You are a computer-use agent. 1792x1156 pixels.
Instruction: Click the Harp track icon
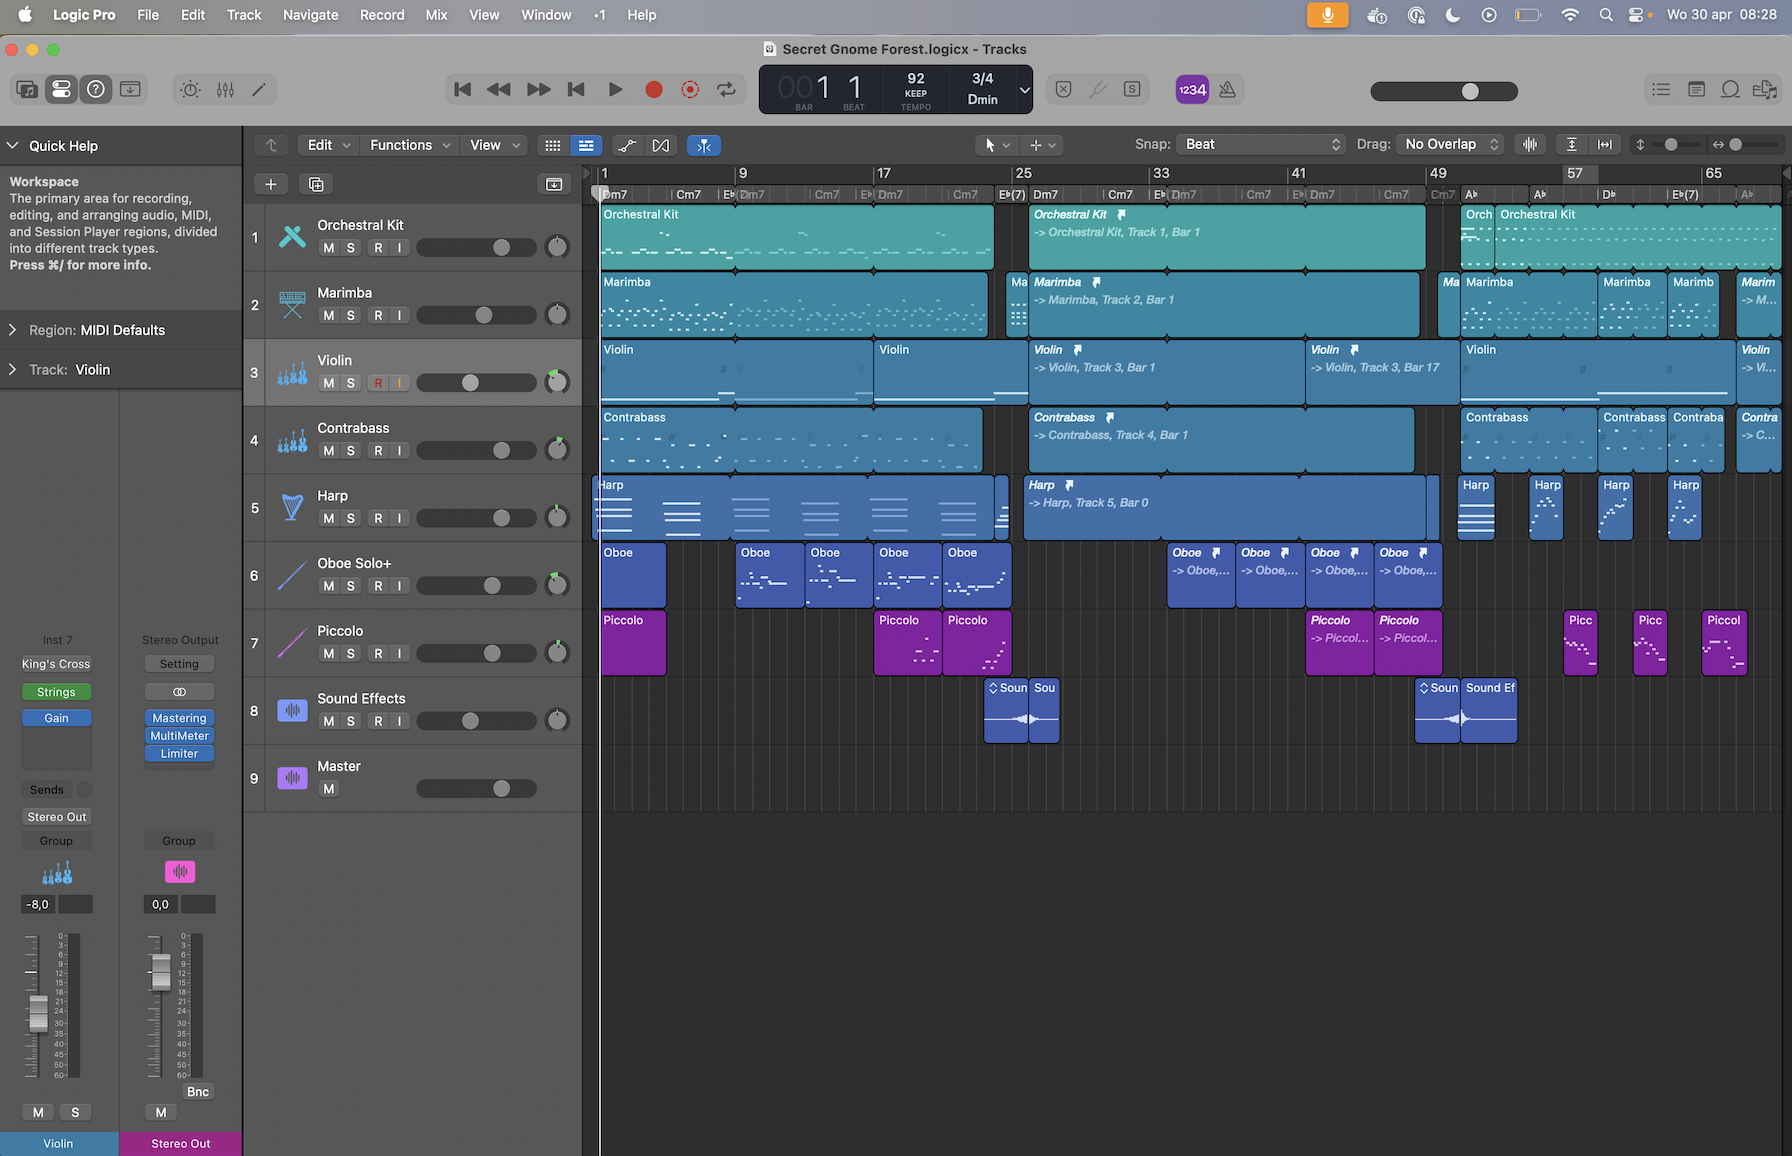(292, 507)
